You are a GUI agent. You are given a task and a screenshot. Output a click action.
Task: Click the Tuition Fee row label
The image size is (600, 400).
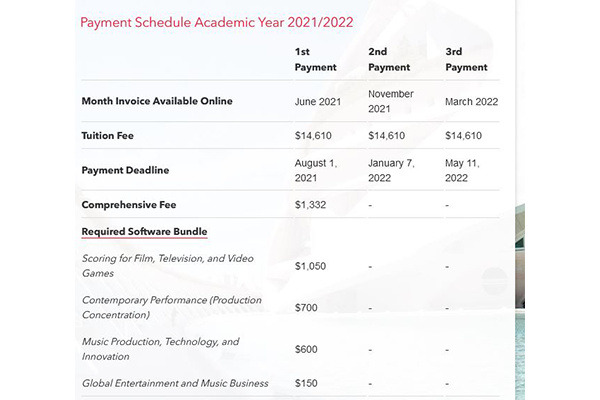[x=108, y=135]
